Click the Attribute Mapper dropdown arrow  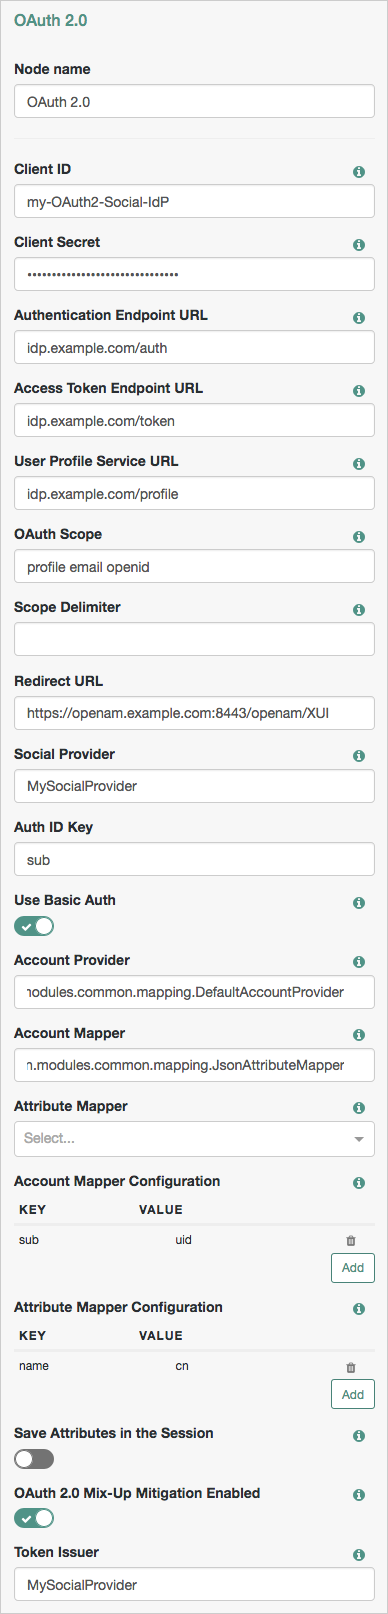[x=359, y=1139]
